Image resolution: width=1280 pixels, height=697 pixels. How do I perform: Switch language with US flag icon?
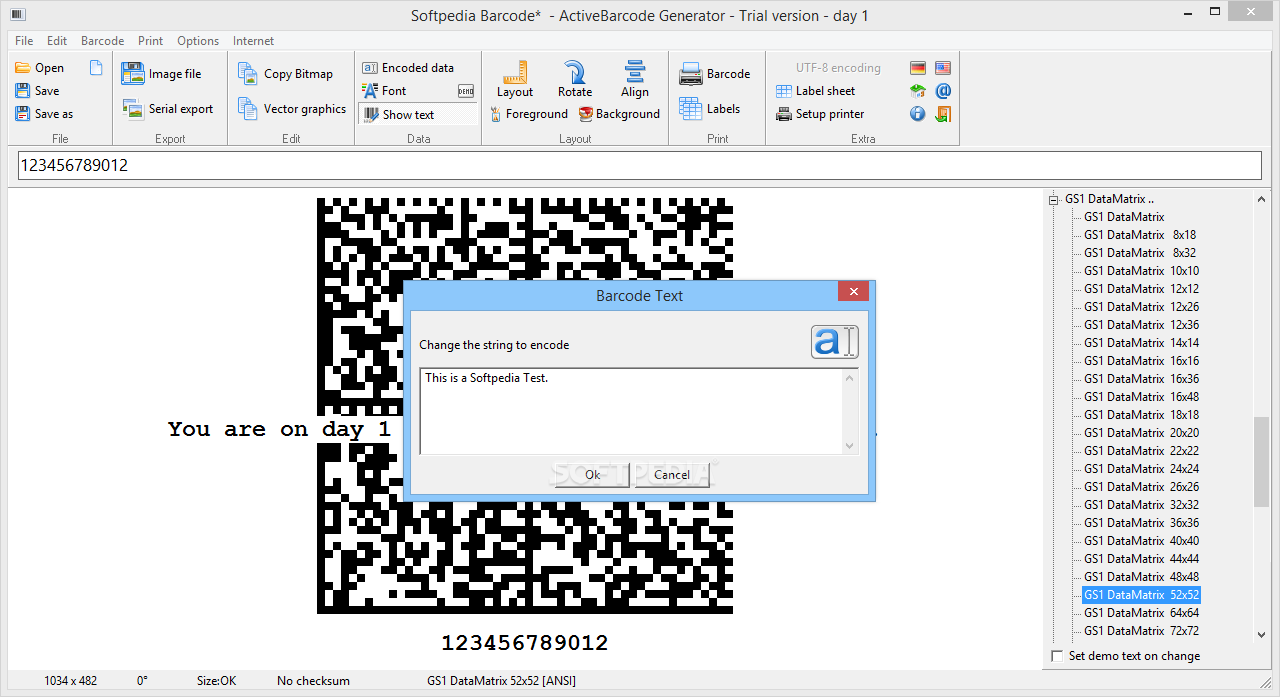coord(943,68)
